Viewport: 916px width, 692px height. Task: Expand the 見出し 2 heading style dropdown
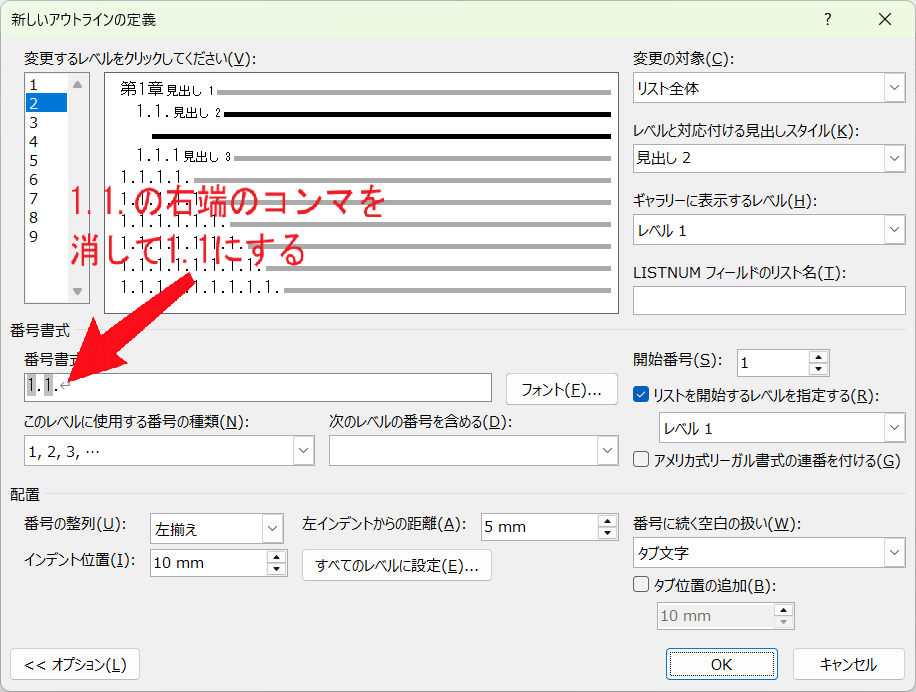click(x=769, y=158)
